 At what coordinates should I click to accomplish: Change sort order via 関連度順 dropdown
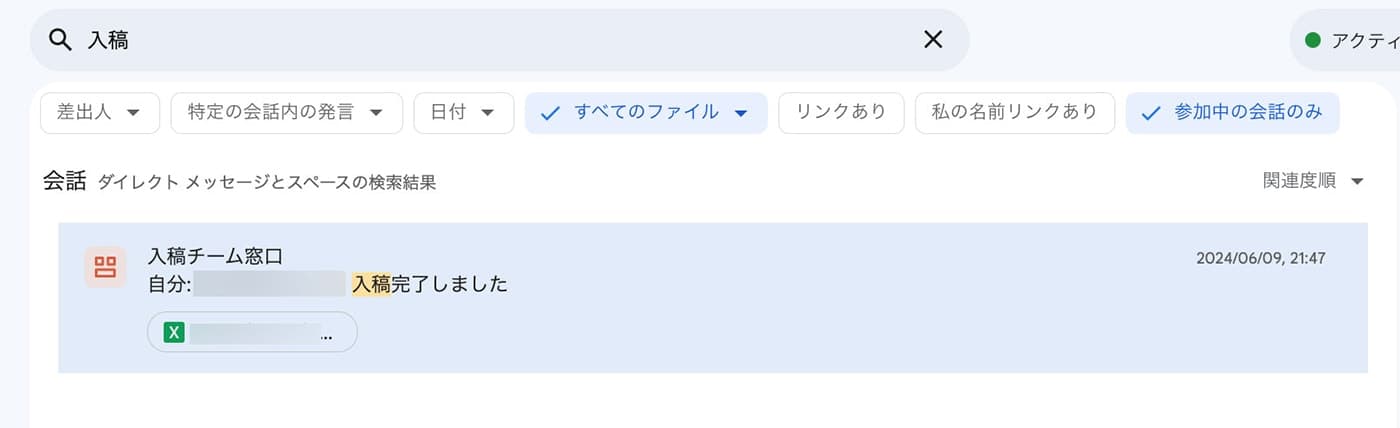coord(1313,181)
